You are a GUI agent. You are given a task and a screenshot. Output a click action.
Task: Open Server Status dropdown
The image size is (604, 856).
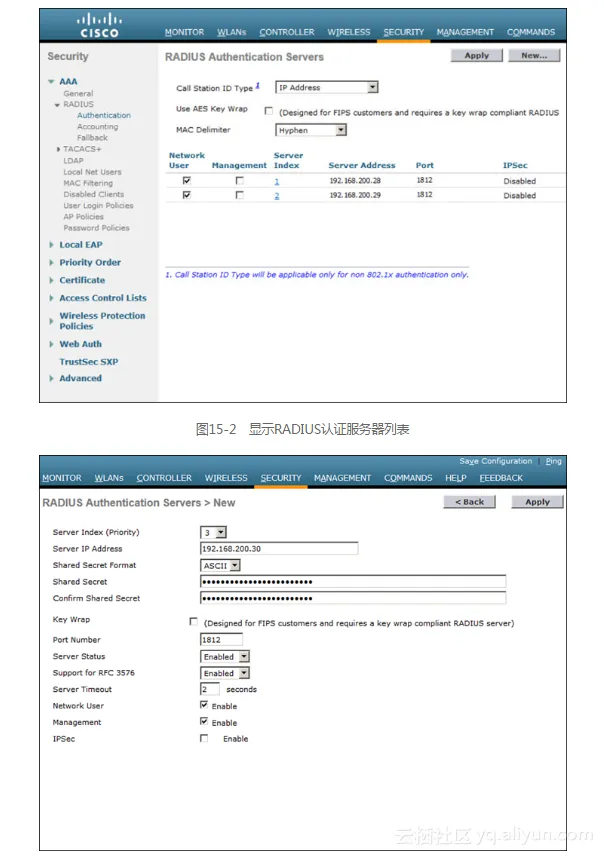coord(225,657)
